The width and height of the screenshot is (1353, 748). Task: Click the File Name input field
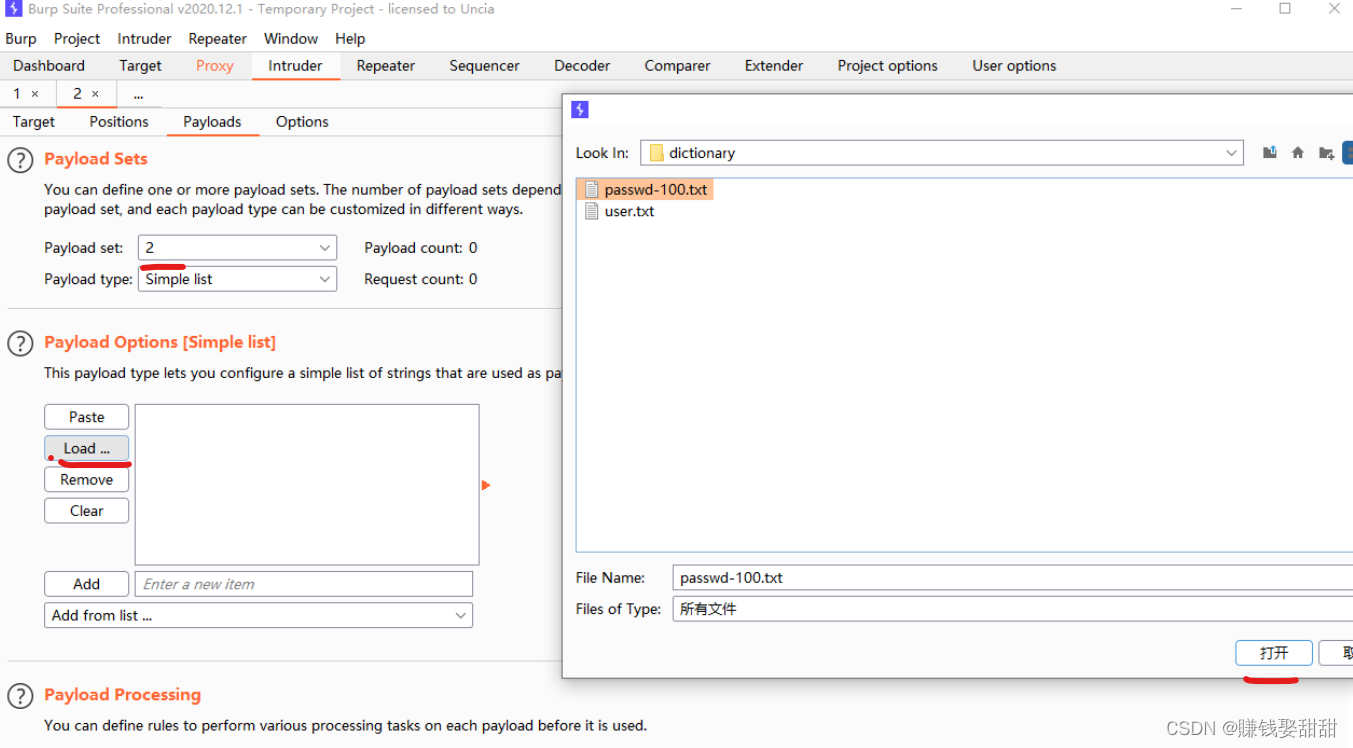click(x=1012, y=578)
